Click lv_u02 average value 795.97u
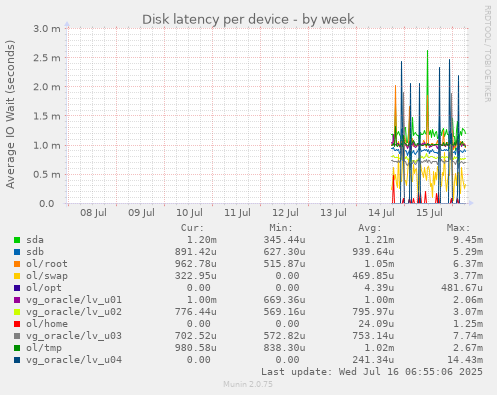This screenshot has height=395, width=497. (373, 312)
